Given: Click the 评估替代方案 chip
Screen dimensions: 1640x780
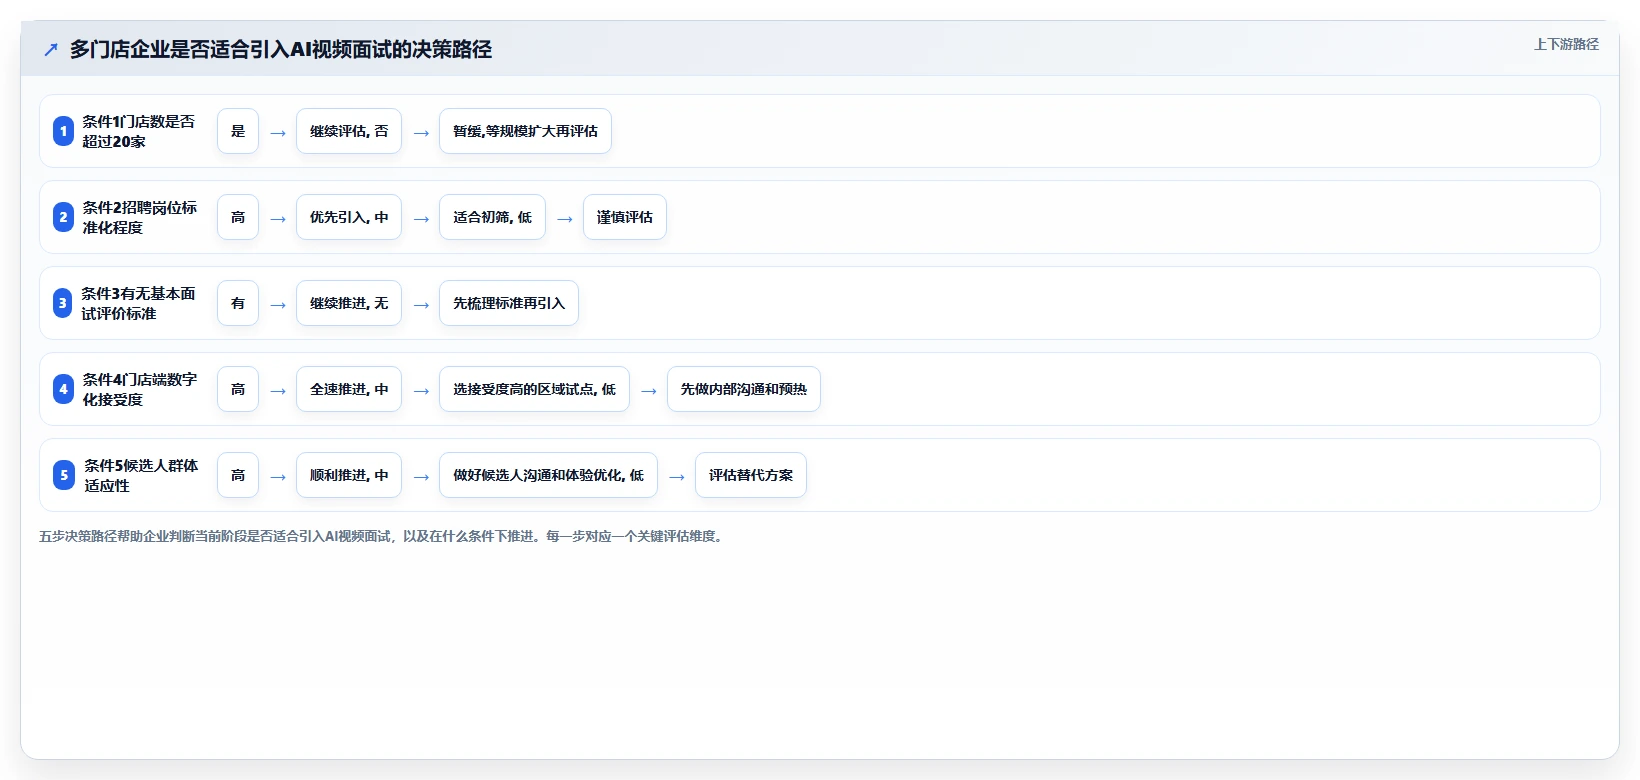Looking at the screenshot, I should coord(751,475).
